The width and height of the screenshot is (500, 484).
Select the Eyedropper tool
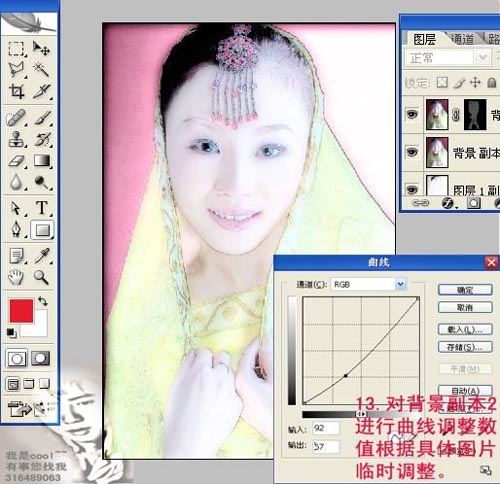[x=42, y=256]
